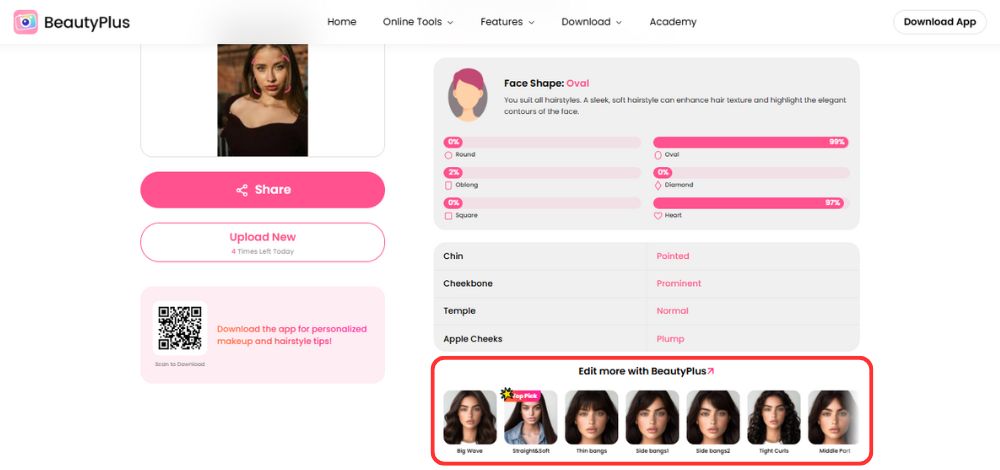Click the Diamond face shape icon
This screenshot has width=1000, height=470.
pos(658,185)
